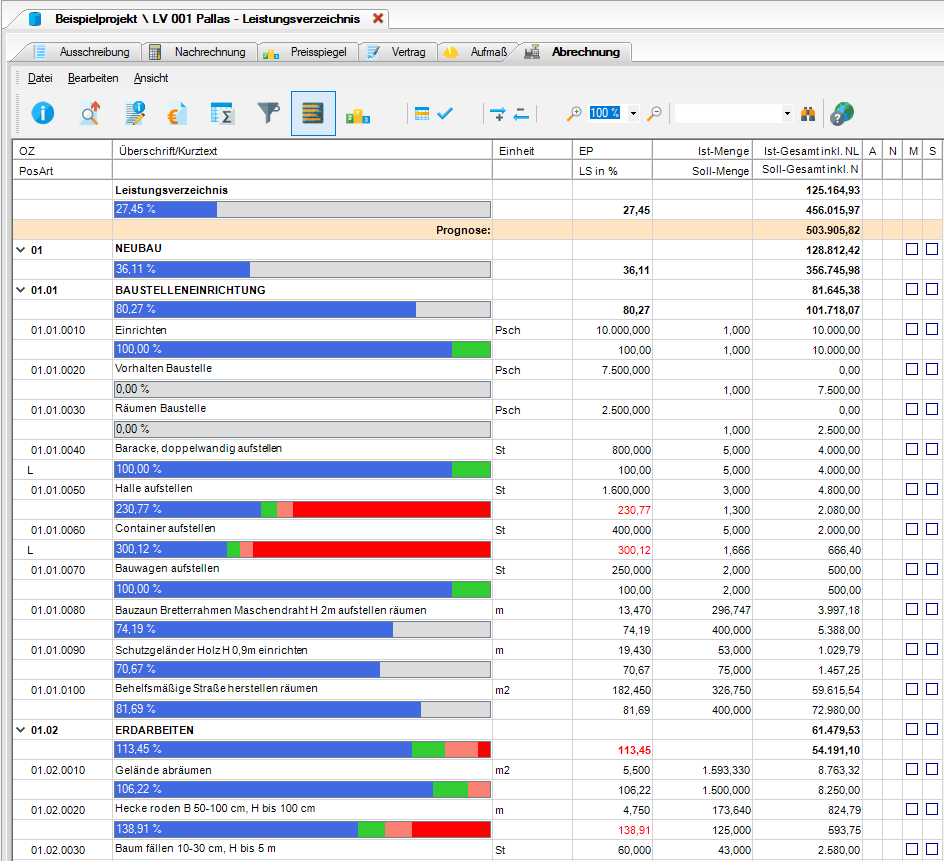
Task: Open the document edit info icon
Action: (135, 113)
